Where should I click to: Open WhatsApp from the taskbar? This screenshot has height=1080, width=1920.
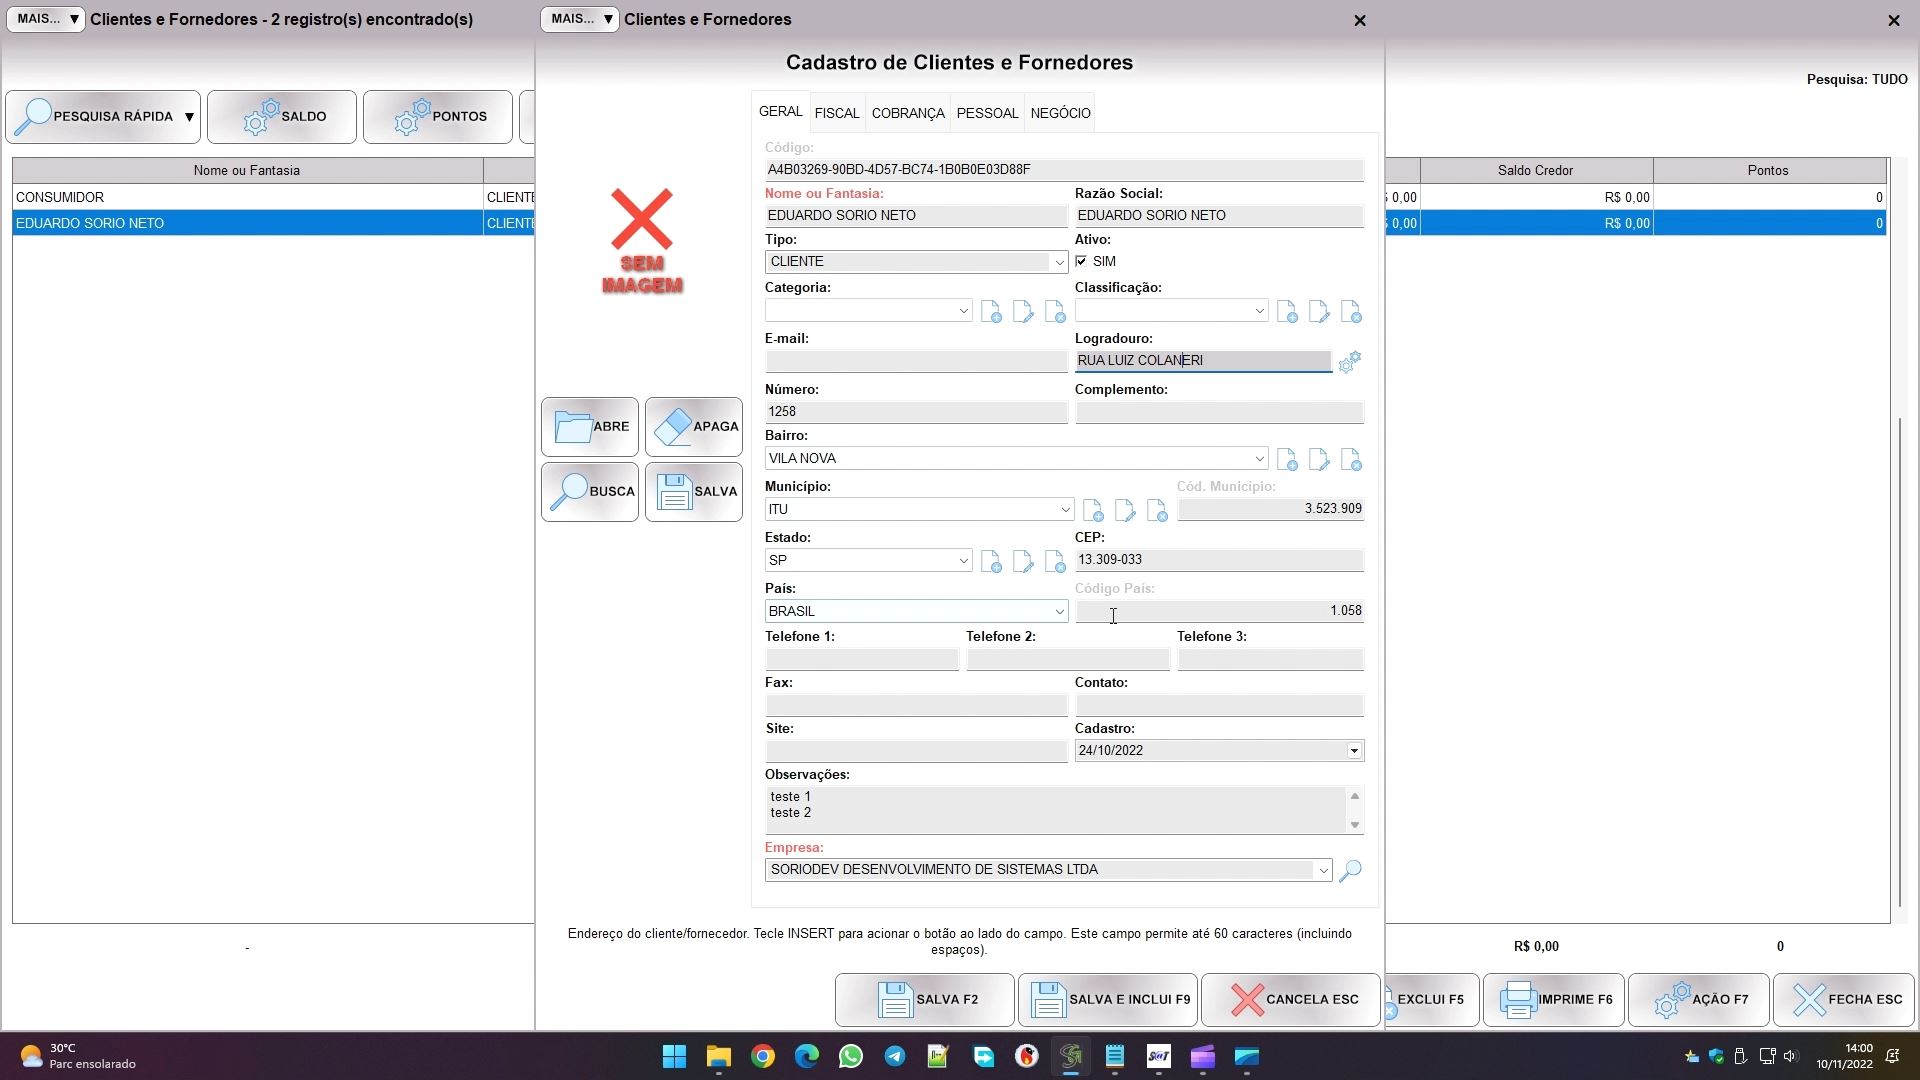[x=851, y=1057]
